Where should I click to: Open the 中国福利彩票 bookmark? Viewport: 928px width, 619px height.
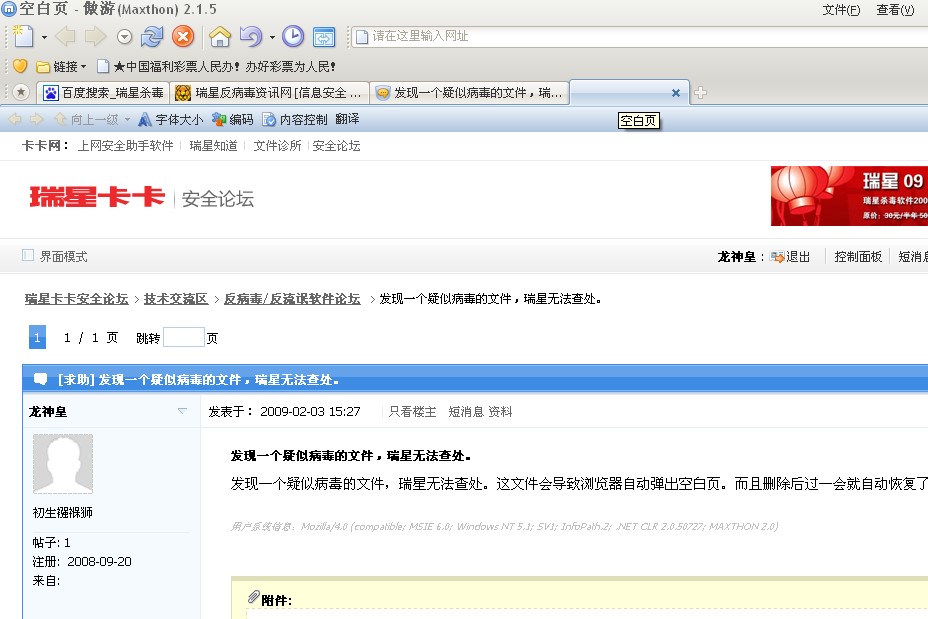(x=217, y=66)
